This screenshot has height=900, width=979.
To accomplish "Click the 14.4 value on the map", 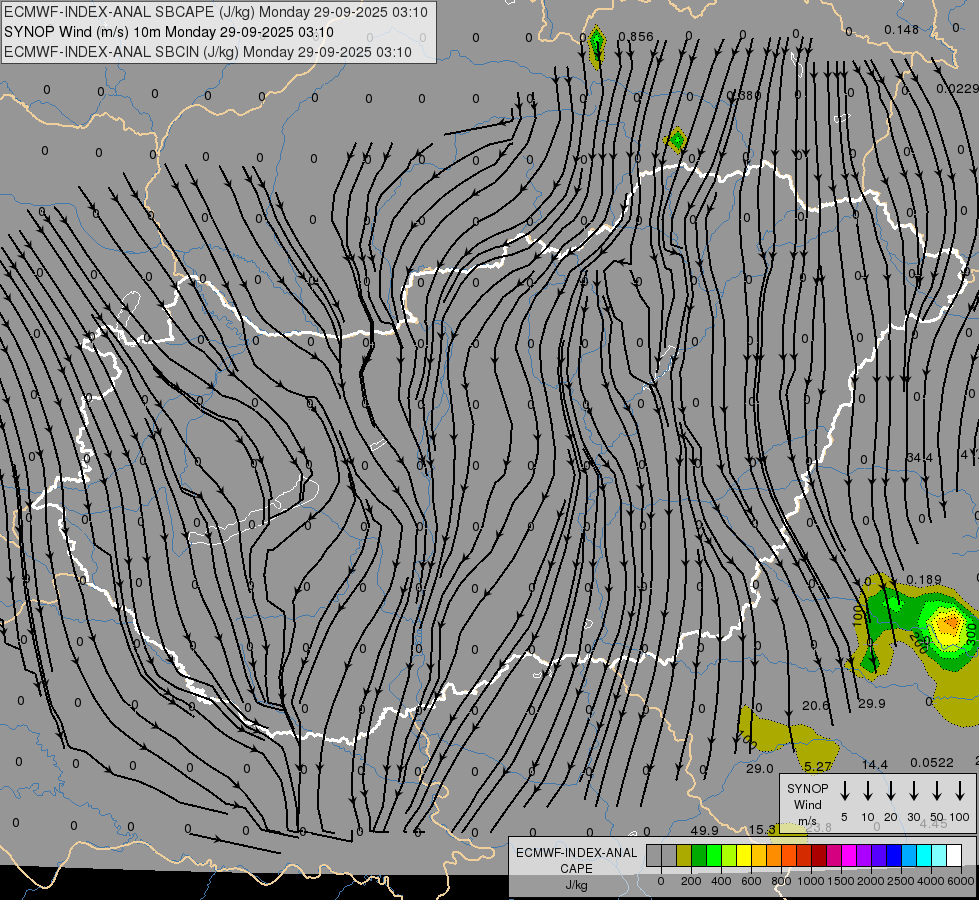I will [x=875, y=764].
